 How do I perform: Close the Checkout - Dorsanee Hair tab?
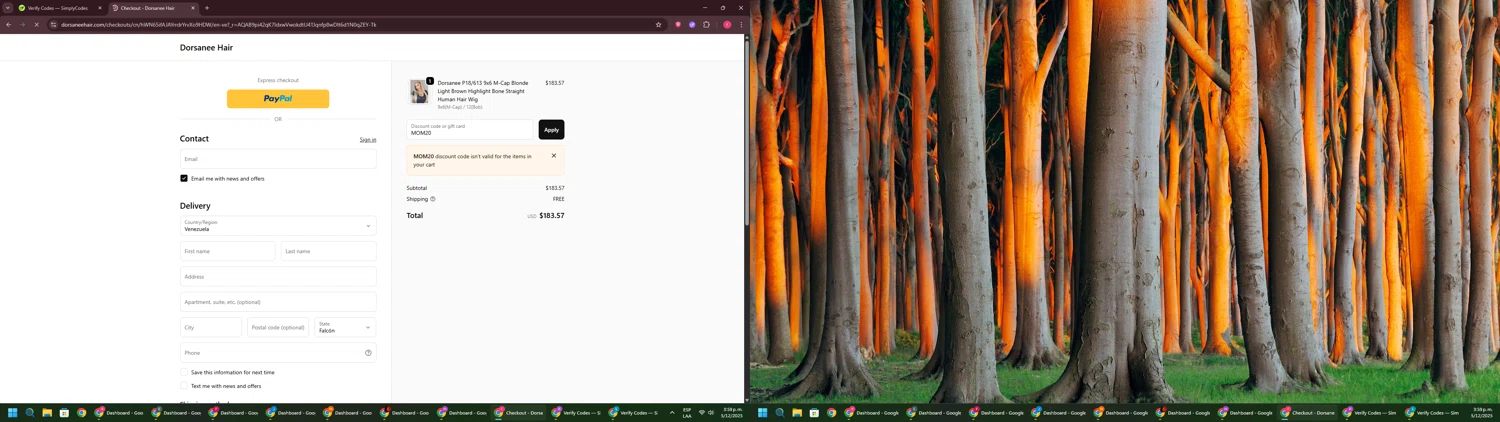click(193, 8)
